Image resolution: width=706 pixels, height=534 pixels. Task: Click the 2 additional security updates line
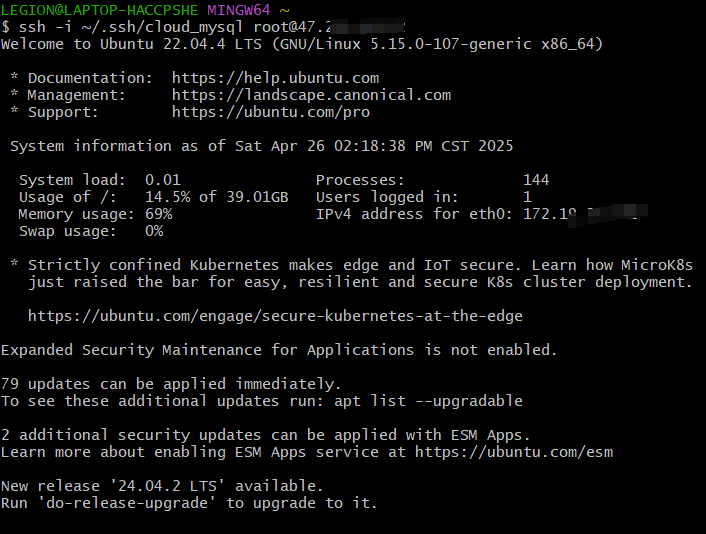[266, 435]
